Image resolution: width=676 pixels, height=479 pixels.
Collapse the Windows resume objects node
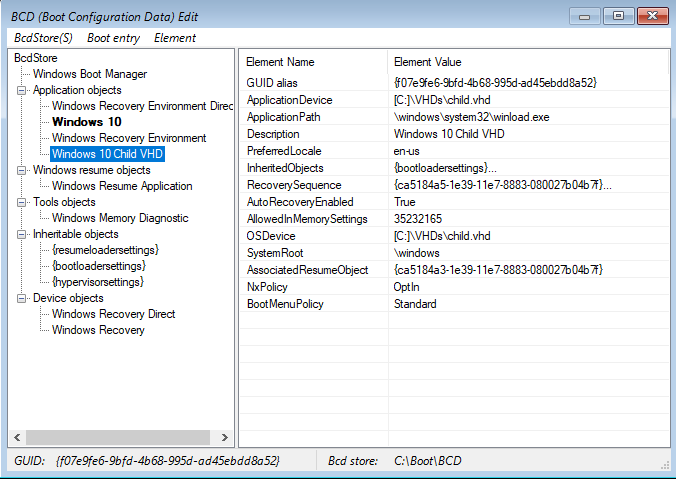[x=21, y=170]
